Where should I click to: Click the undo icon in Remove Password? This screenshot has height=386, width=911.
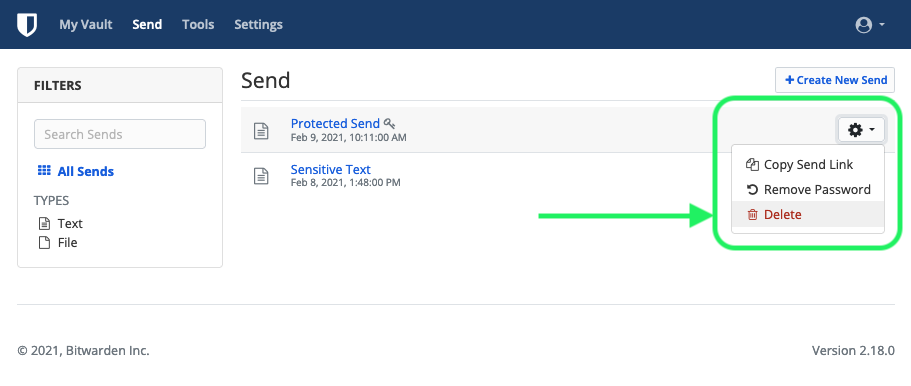pyautogui.click(x=752, y=190)
